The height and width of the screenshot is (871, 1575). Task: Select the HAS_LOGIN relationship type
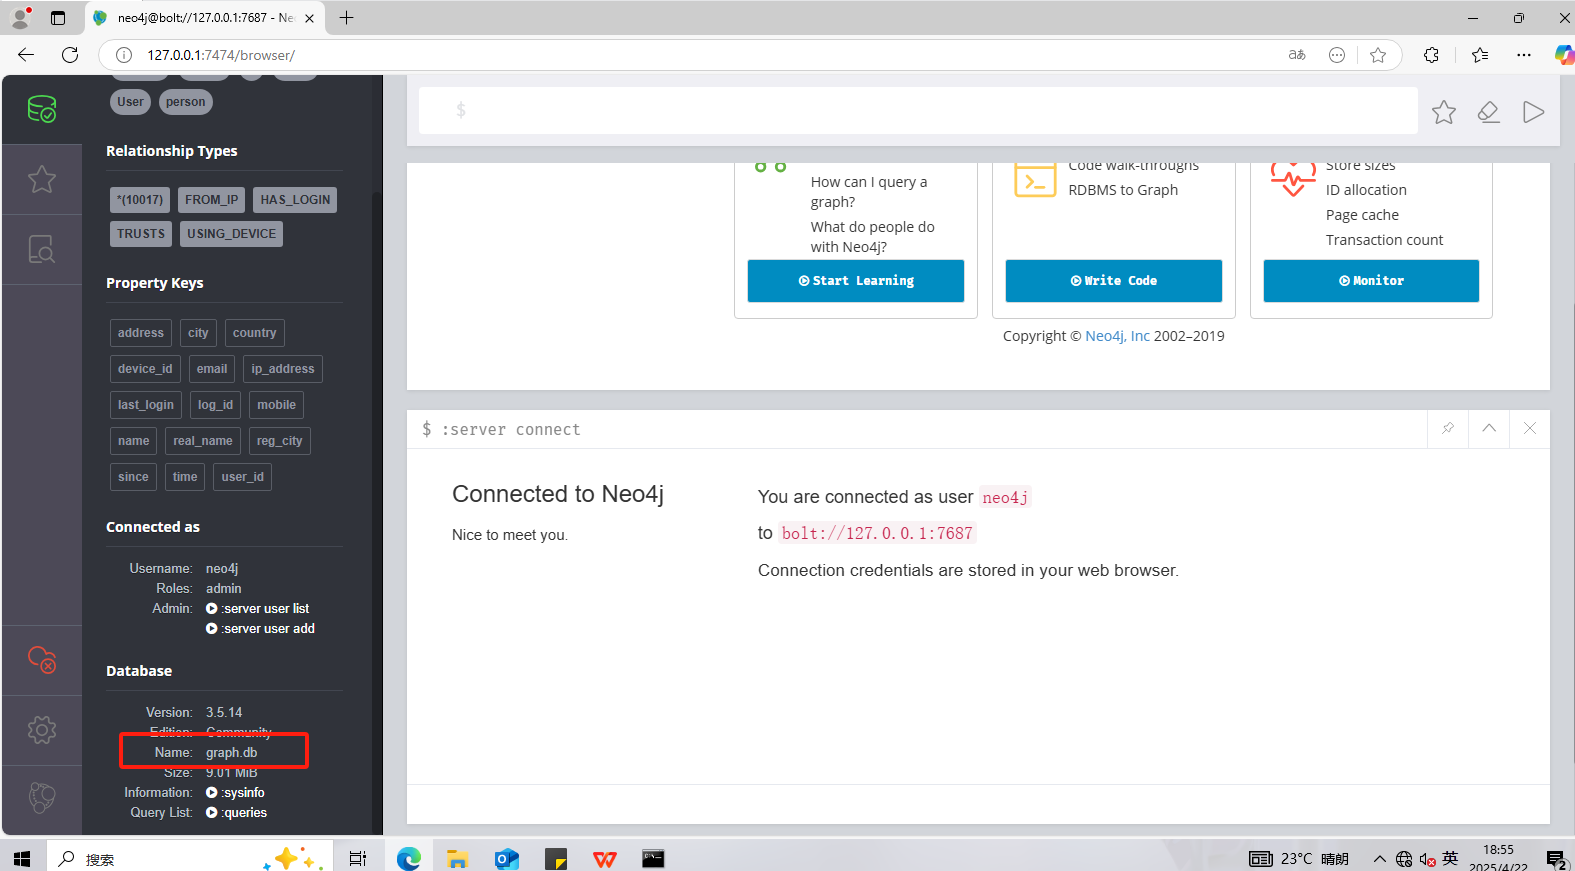[295, 200]
